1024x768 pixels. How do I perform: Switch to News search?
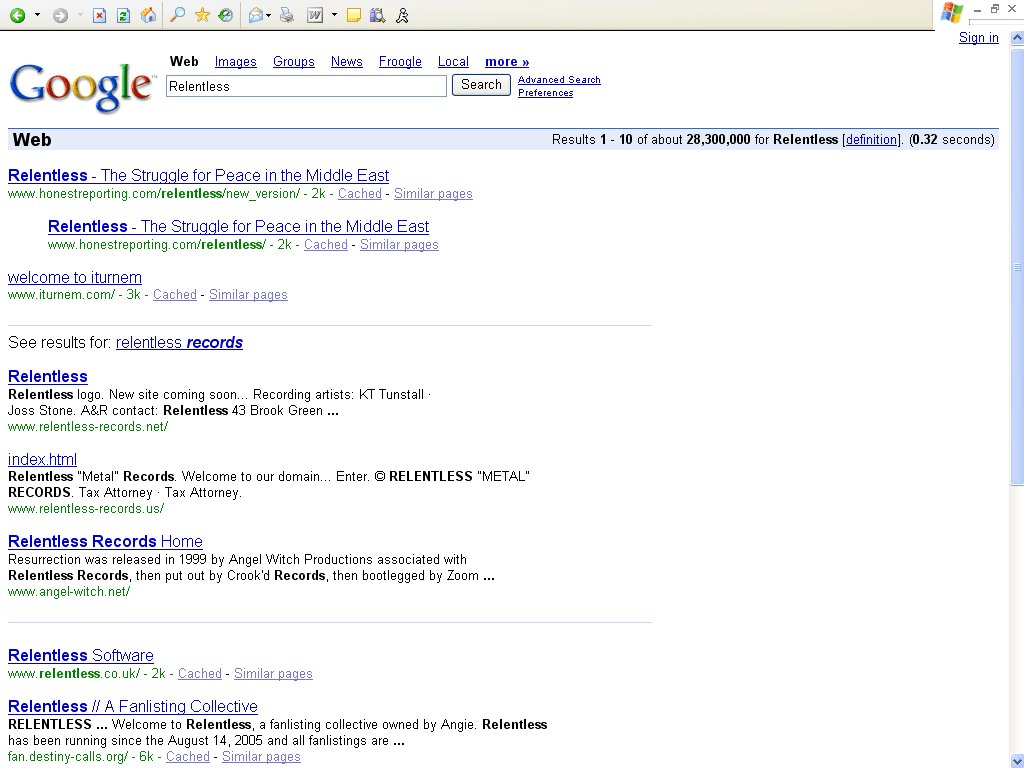[x=347, y=61]
